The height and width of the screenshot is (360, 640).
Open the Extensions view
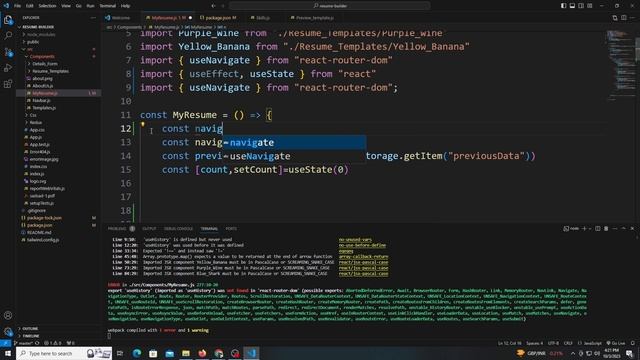coord(8,84)
